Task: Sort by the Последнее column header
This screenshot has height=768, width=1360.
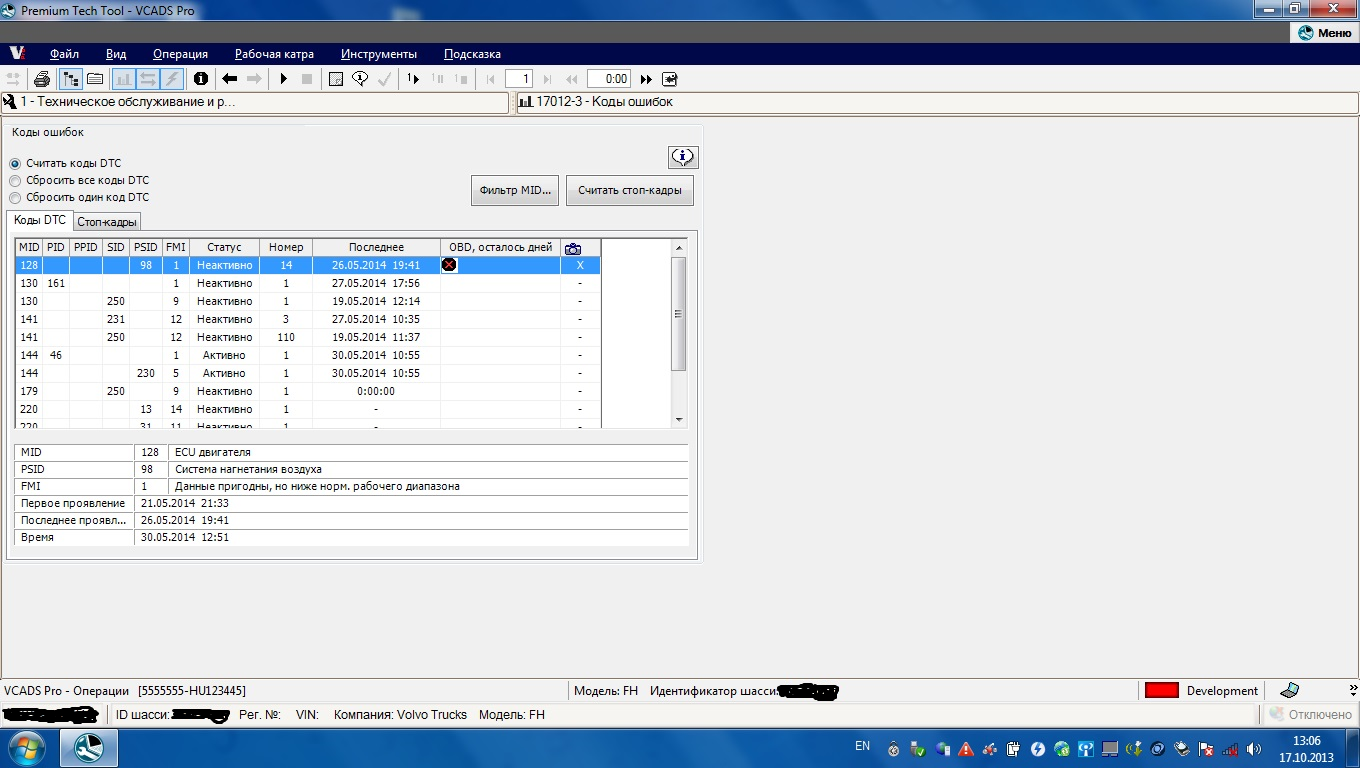Action: coord(376,248)
